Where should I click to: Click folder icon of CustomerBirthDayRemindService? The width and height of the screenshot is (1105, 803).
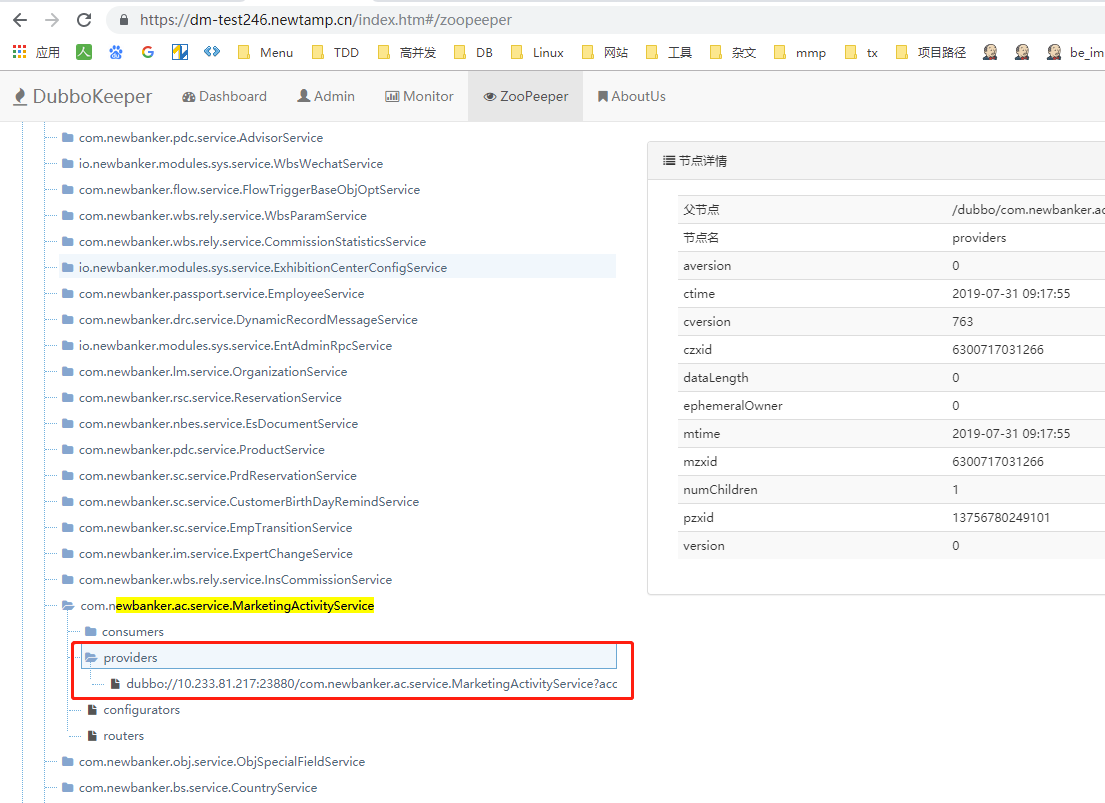pos(68,501)
